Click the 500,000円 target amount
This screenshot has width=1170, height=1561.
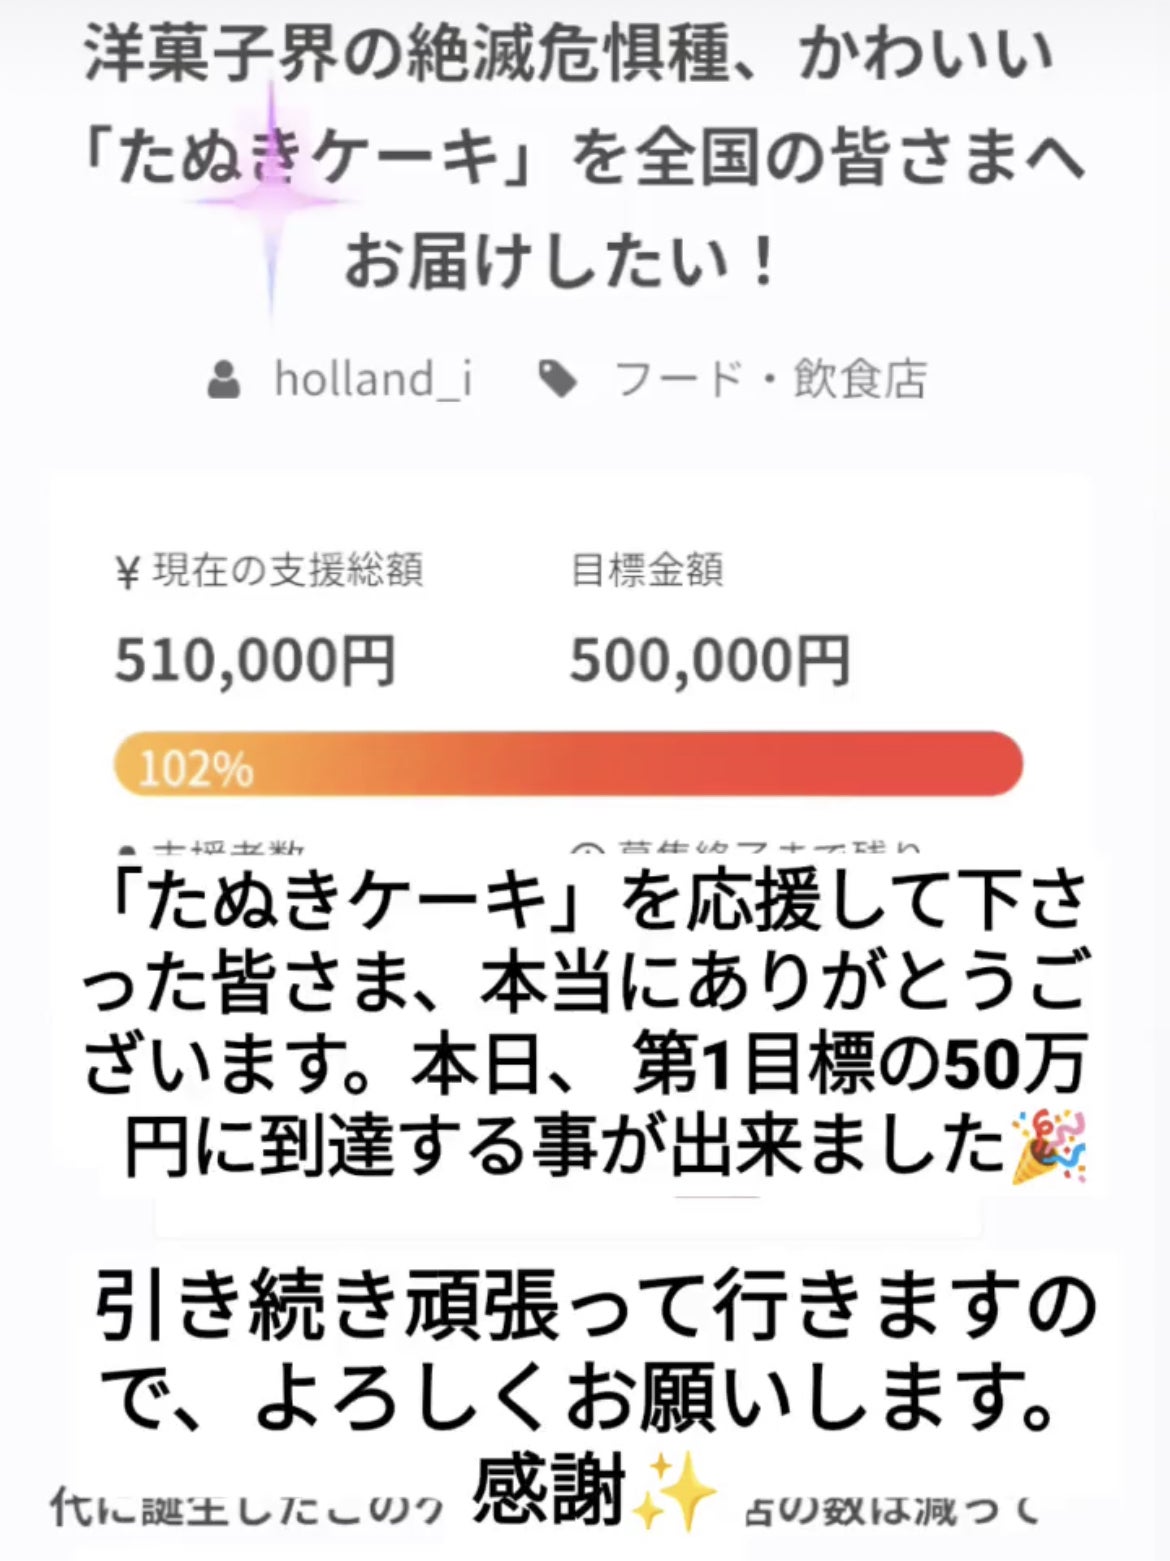tap(710, 661)
